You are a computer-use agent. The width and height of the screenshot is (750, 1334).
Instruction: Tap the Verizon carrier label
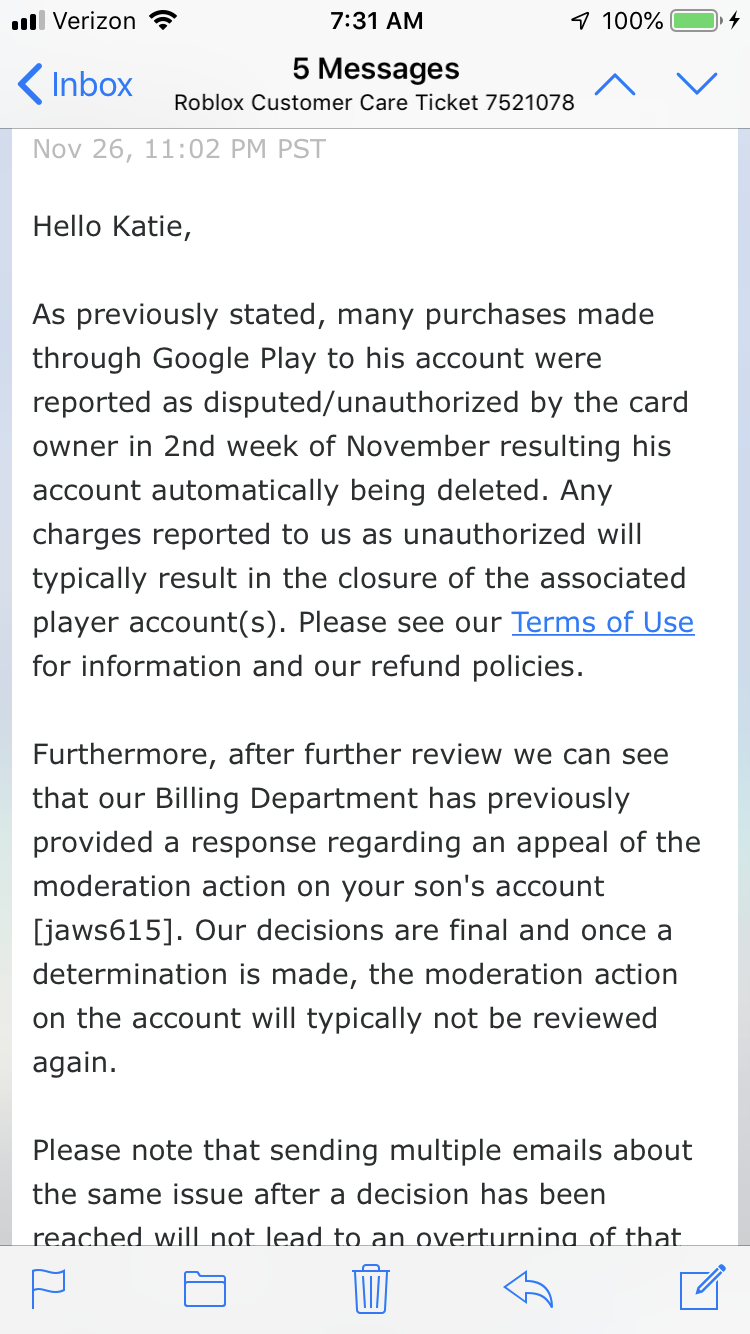pos(94,20)
